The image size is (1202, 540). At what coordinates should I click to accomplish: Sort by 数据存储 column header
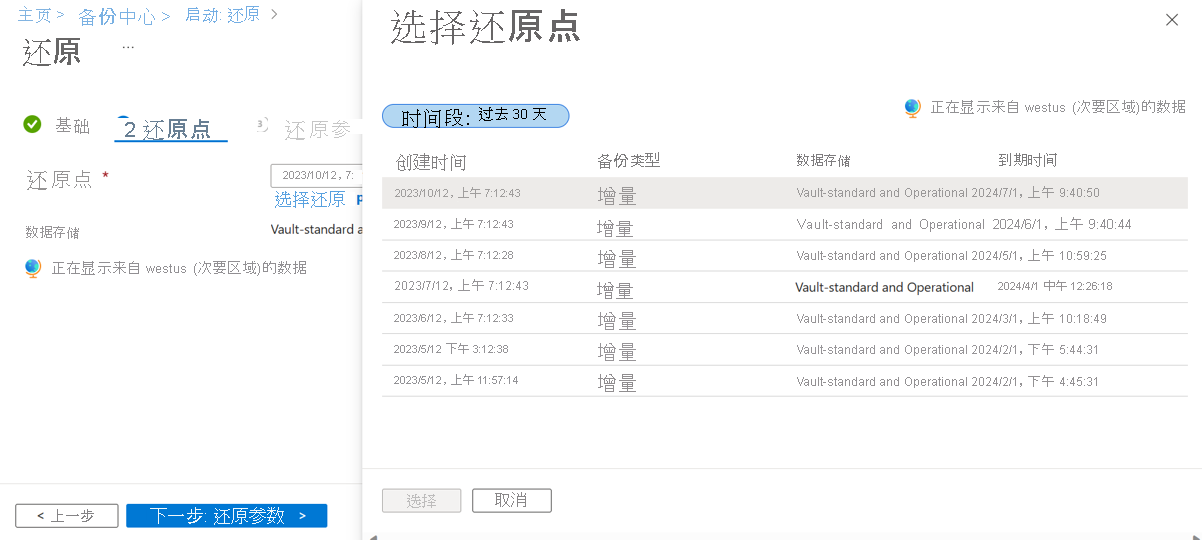click(x=823, y=160)
